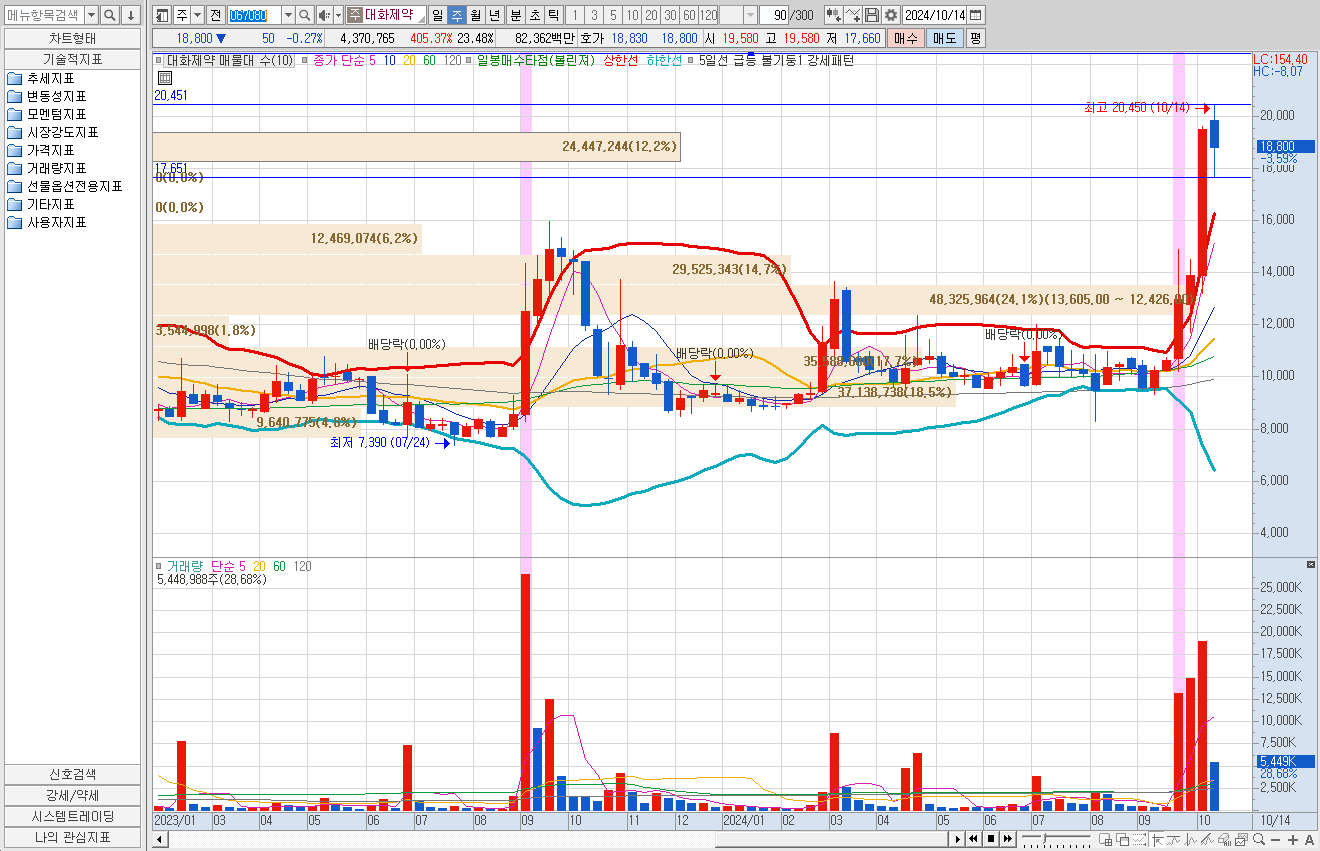The height and width of the screenshot is (851, 1320).
Task: Open the menu search dropdown arrow
Action: [91, 15]
